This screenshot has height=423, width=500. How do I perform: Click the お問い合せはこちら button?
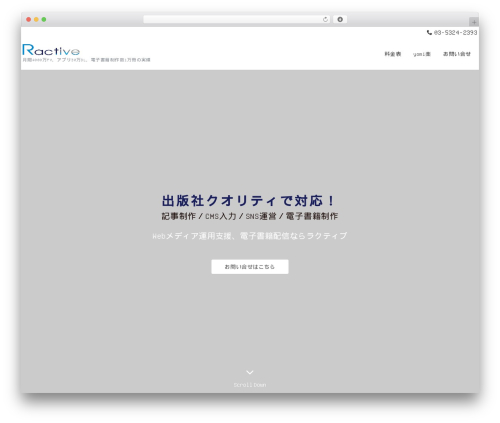point(250,267)
